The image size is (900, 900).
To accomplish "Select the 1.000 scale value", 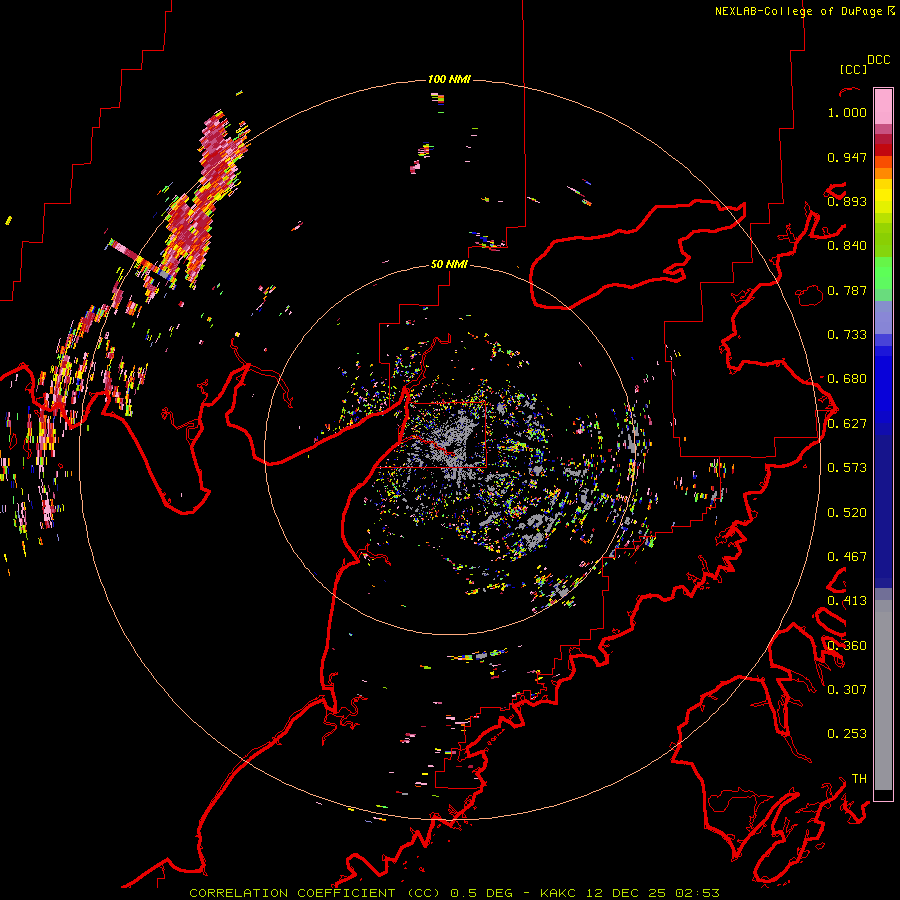I will tap(847, 112).
